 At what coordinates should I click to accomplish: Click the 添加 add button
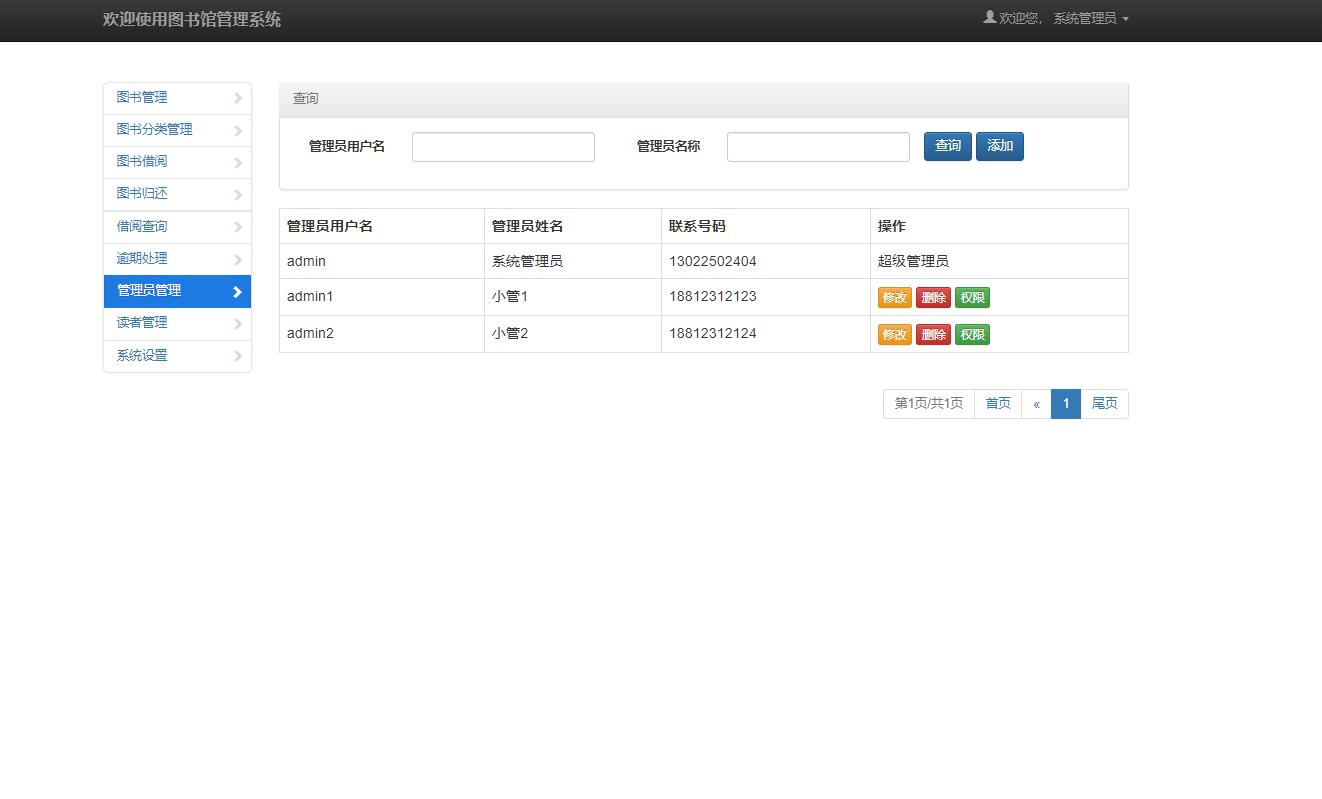coord(999,146)
